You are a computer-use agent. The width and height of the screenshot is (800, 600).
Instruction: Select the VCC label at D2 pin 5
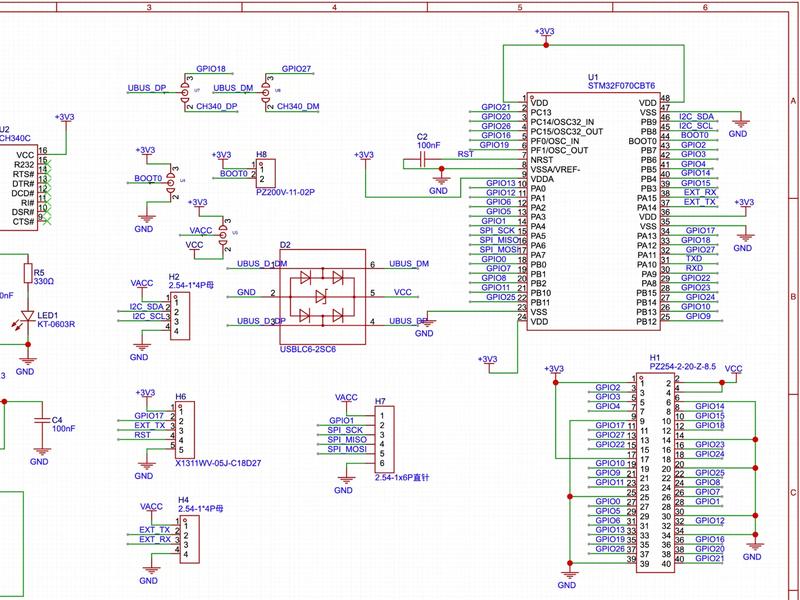click(403, 292)
